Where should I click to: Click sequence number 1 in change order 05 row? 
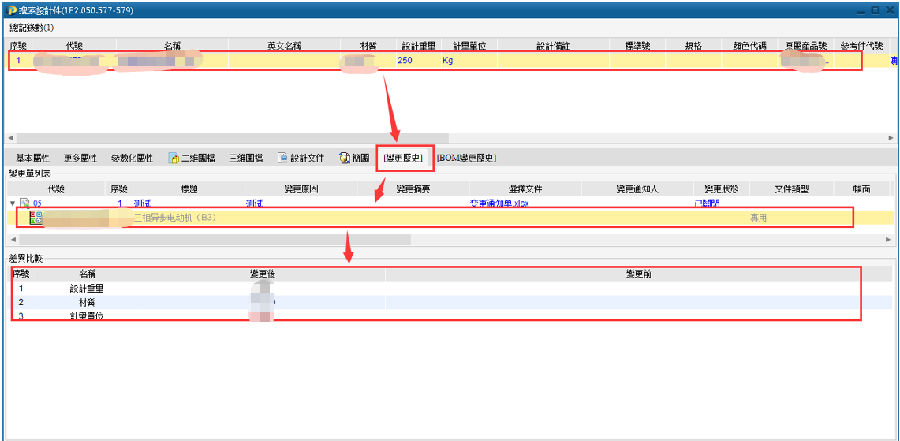(x=120, y=203)
